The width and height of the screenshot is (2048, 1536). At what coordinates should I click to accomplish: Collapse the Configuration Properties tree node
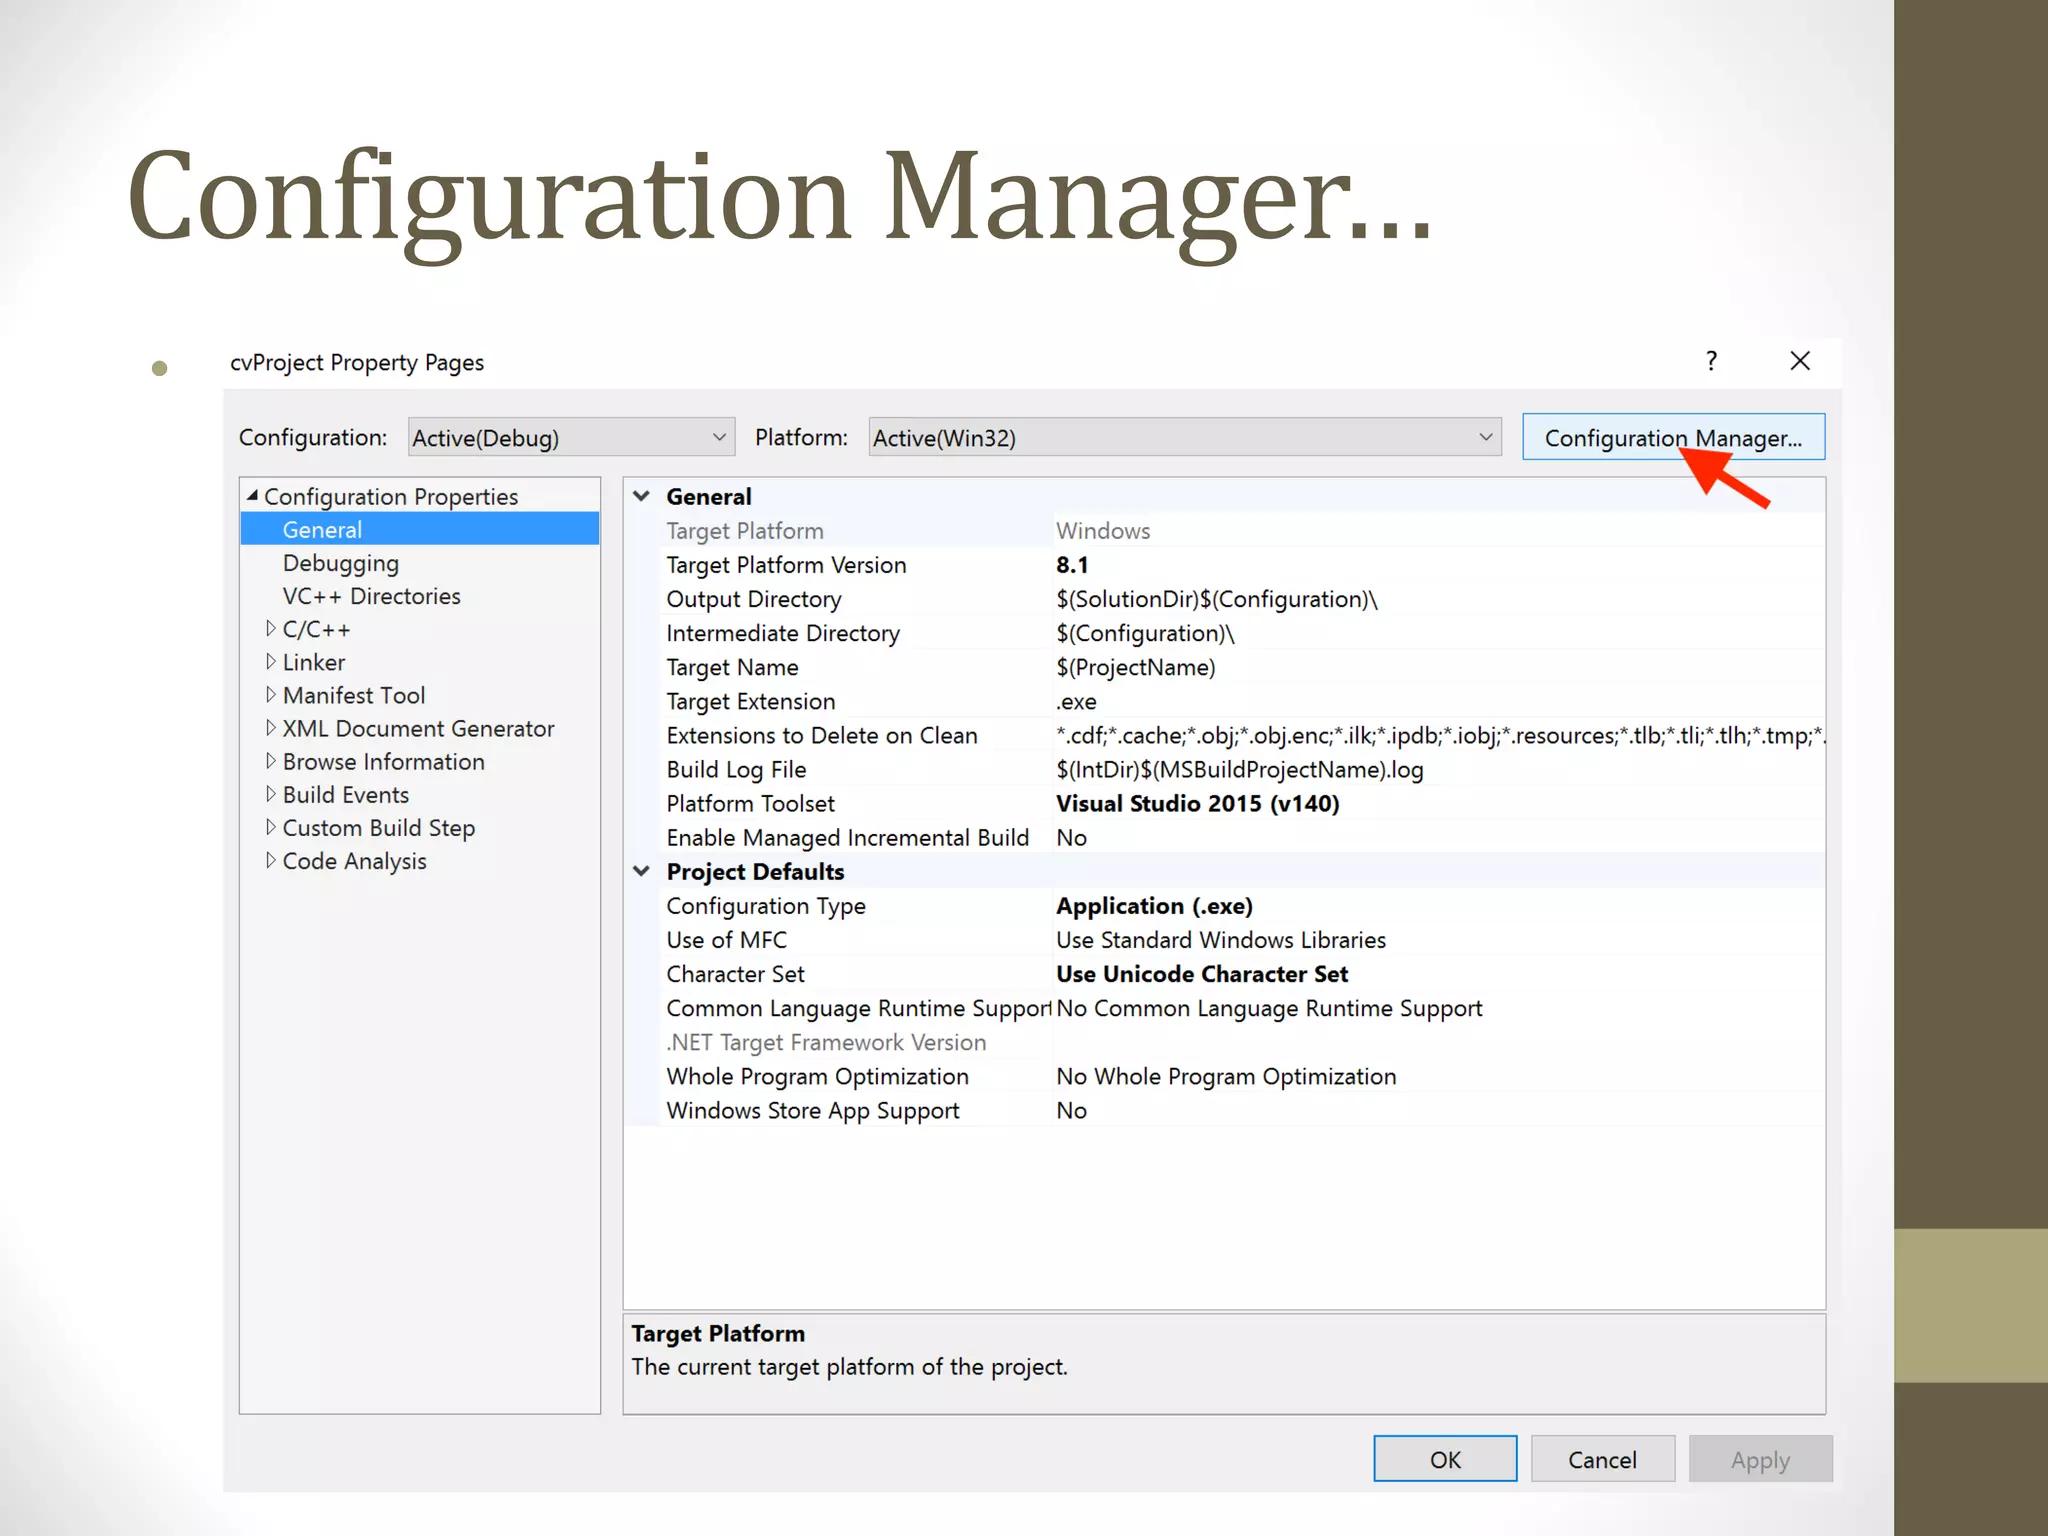pos(253,496)
